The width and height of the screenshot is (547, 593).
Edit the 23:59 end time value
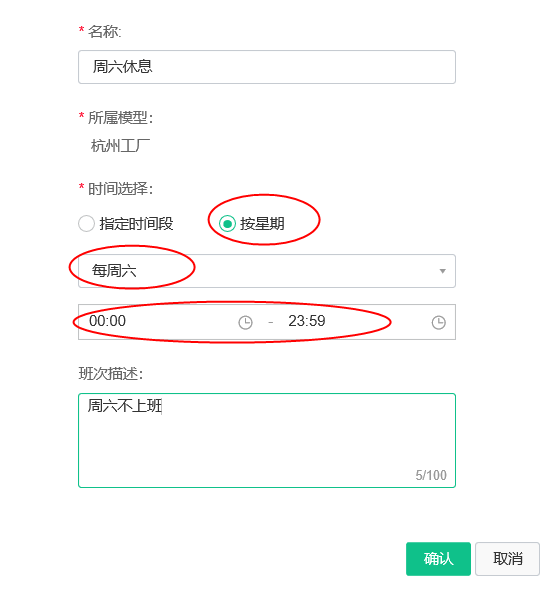click(x=307, y=321)
